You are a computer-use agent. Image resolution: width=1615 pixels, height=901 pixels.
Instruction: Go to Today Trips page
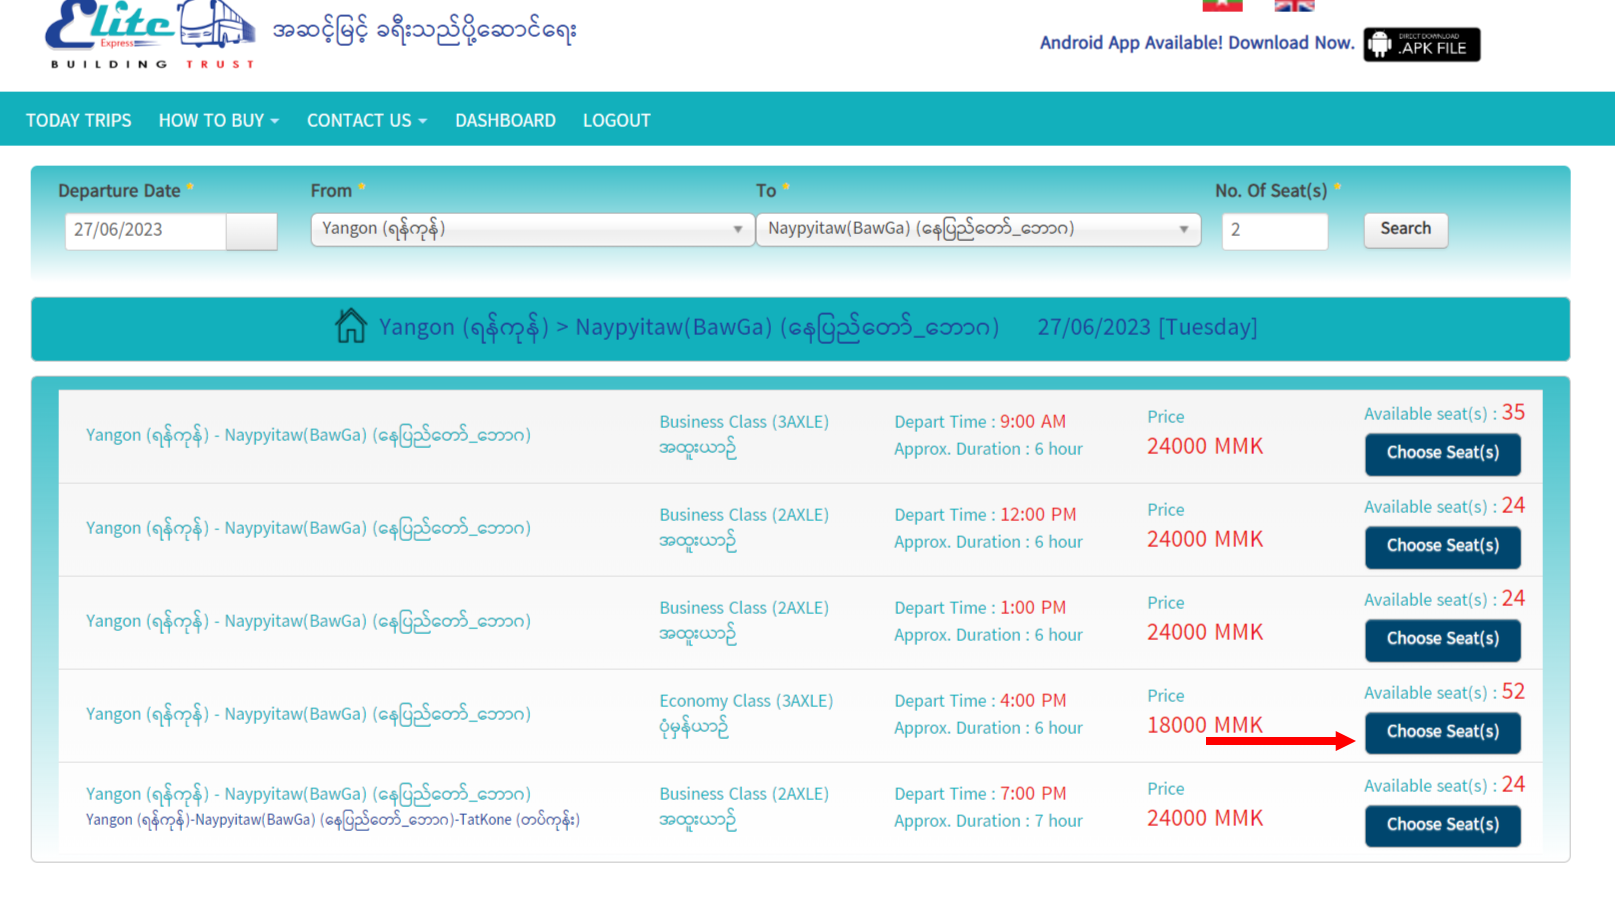tap(78, 121)
